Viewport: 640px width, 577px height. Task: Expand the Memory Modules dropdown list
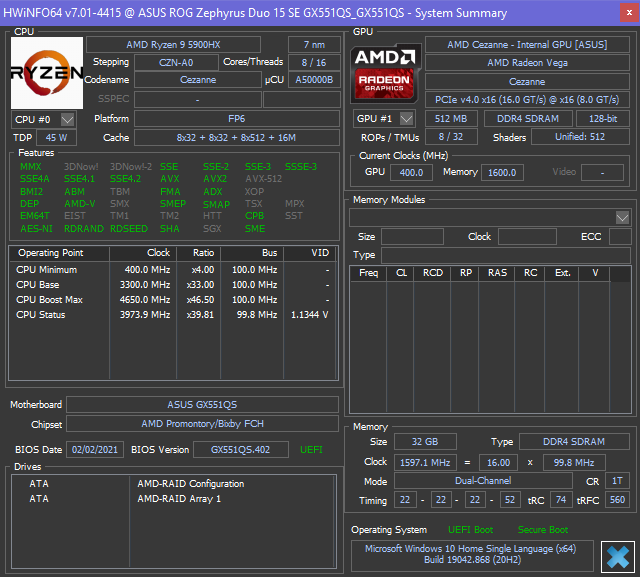pos(622,217)
